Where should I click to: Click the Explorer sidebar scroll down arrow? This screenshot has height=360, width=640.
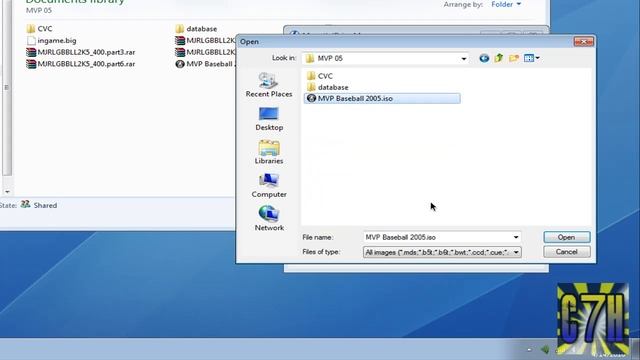pos(7,191)
